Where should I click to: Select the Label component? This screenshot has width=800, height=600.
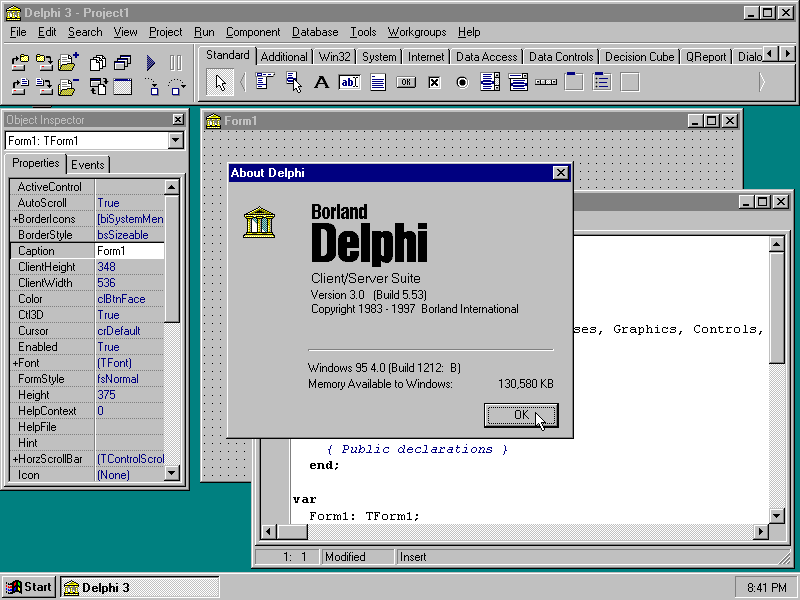click(x=321, y=82)
